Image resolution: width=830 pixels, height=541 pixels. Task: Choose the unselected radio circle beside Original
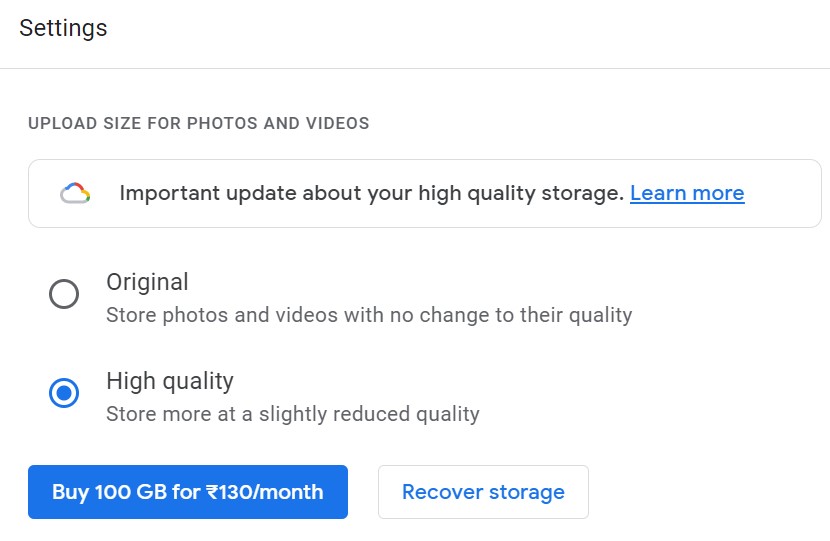point(64,294)
